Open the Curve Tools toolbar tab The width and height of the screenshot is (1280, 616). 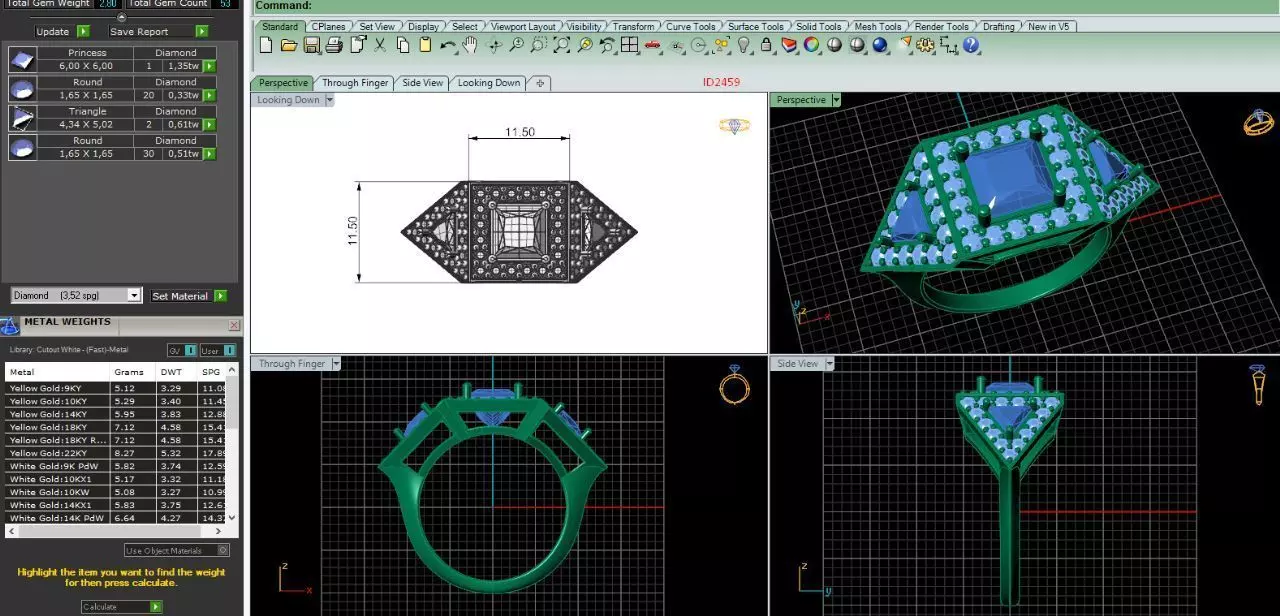click(x=691, y=27)
